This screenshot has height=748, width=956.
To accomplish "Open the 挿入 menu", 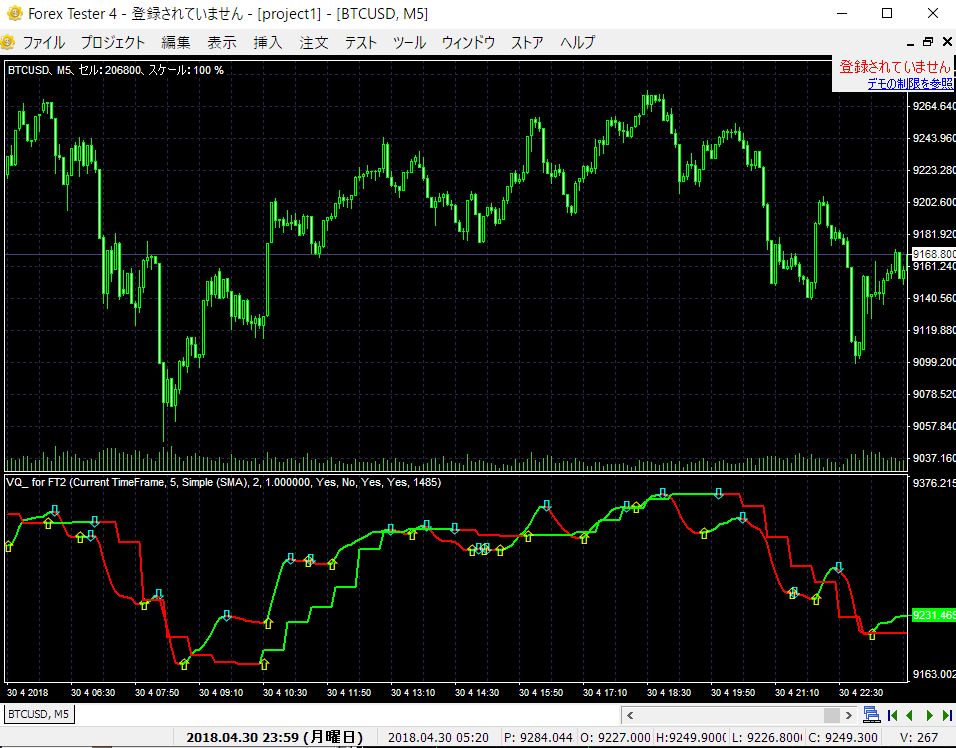I will tap(268, 43).
